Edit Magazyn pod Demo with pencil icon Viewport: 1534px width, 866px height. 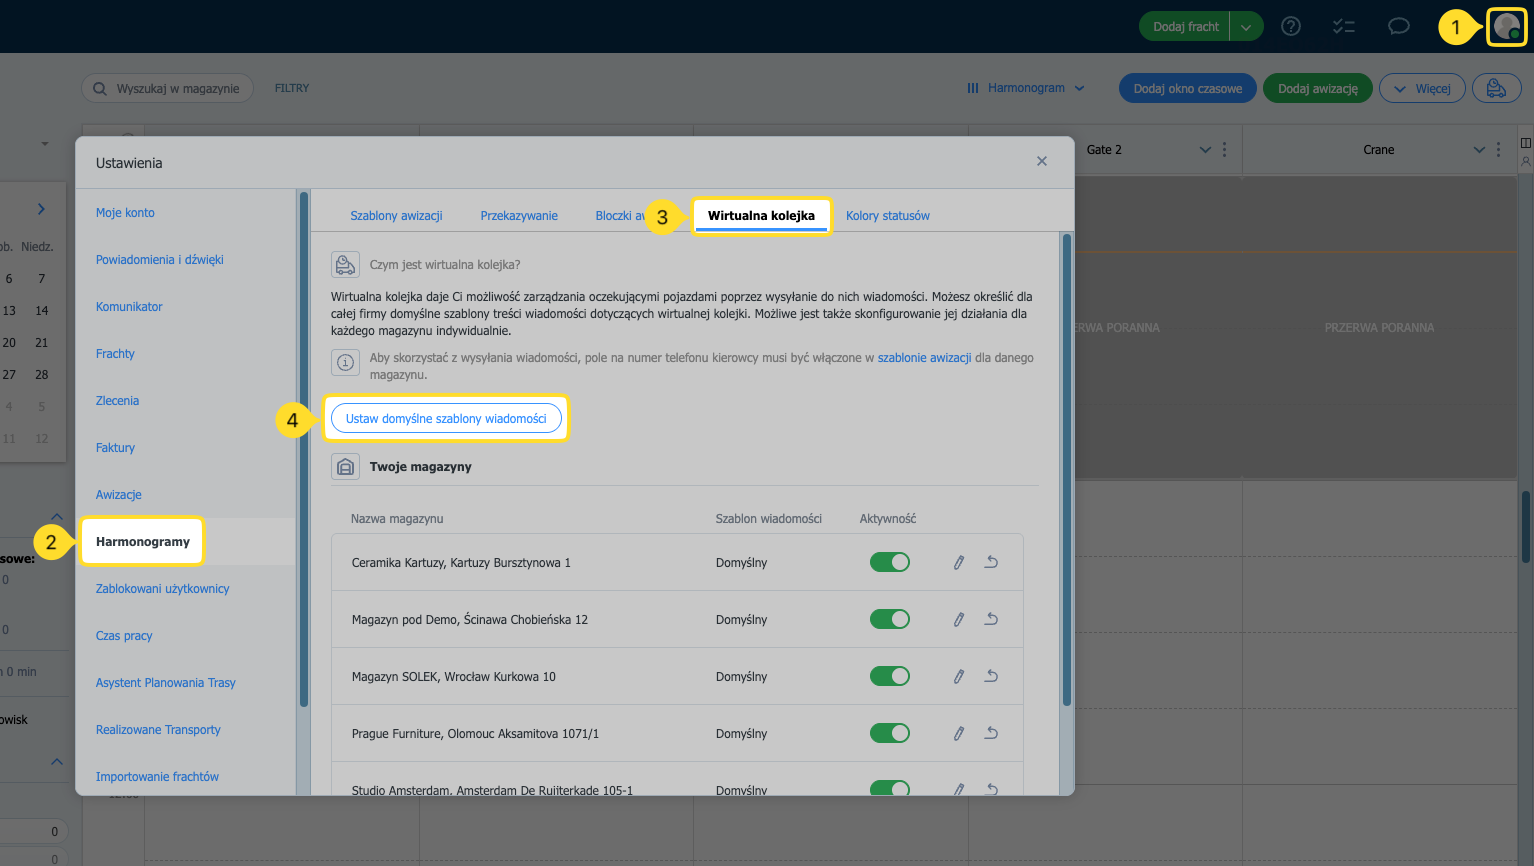coord(959,619)
